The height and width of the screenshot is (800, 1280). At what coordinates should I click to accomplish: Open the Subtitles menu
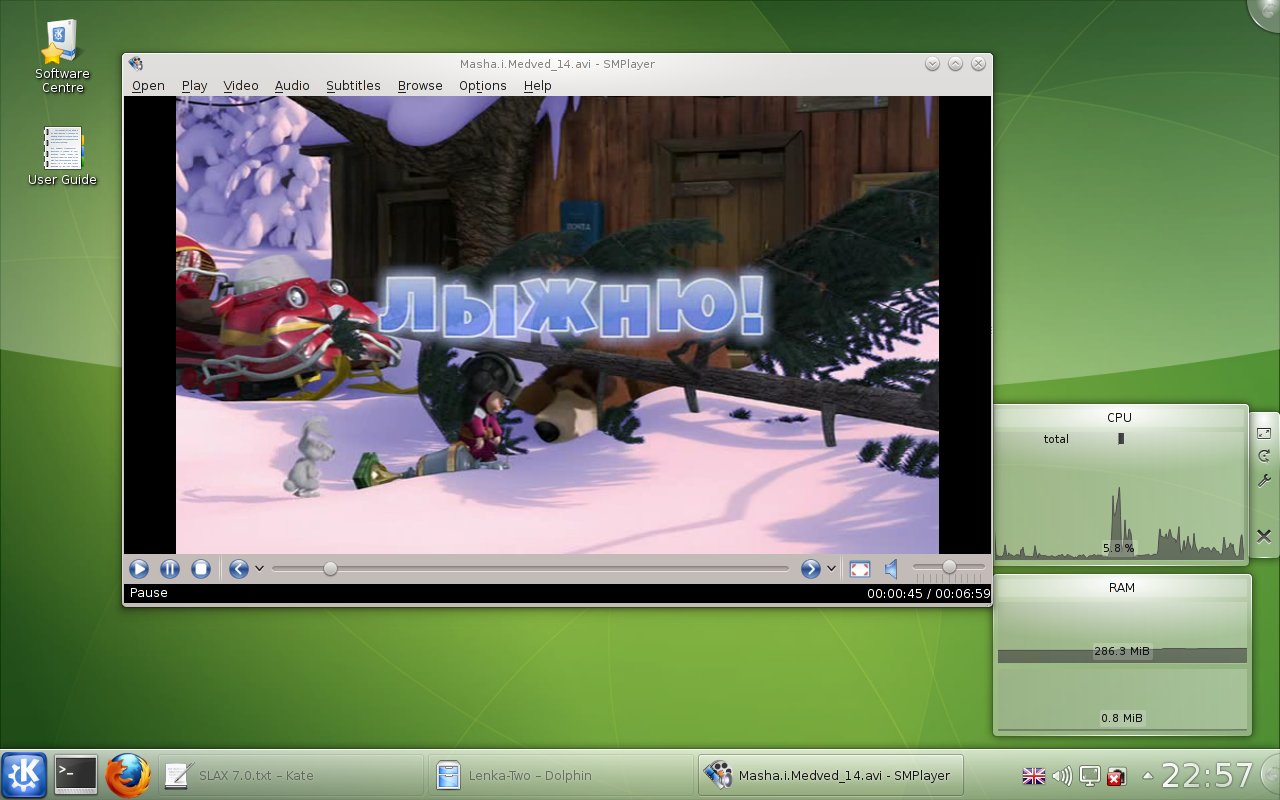(353, 86)
